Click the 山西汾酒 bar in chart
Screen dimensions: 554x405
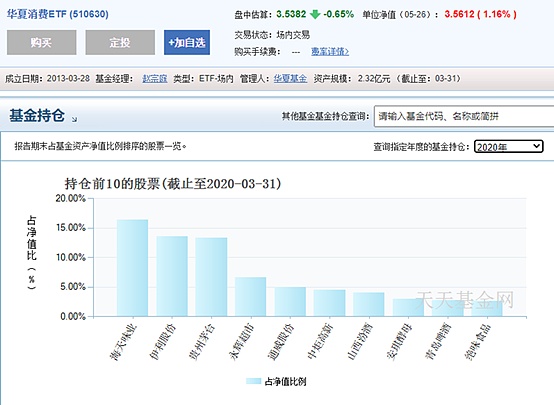(x=369, y=304)
